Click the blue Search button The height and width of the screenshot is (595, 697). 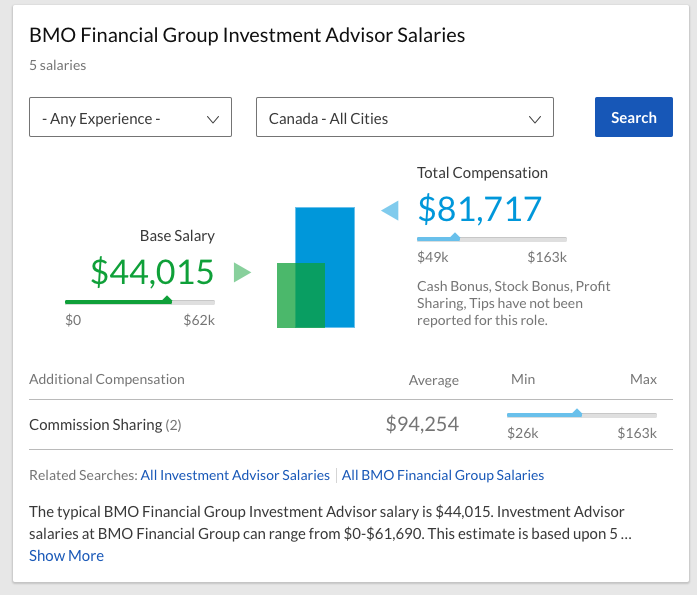[x=633, y=117]
